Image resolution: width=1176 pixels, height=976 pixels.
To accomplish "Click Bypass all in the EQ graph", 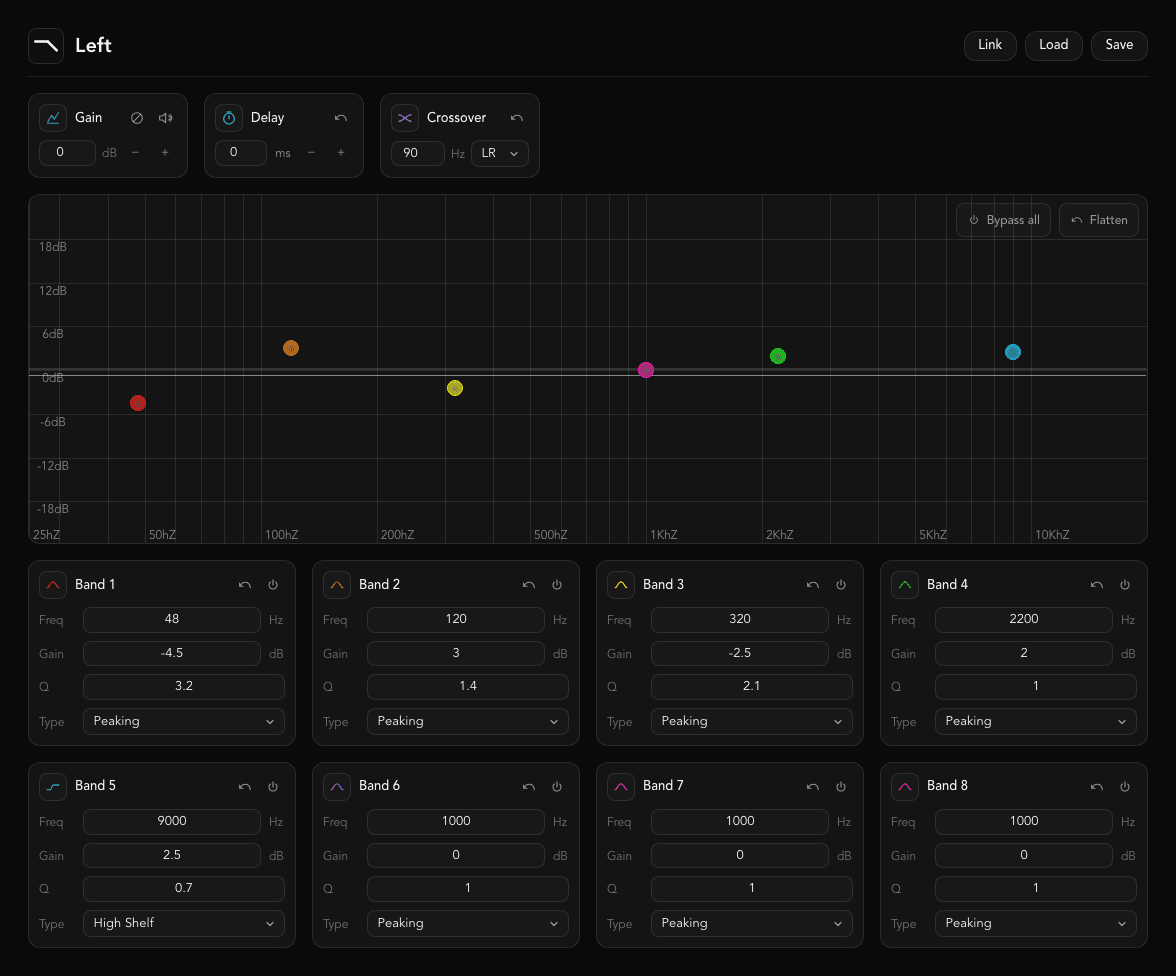I will coord(1003,220).
